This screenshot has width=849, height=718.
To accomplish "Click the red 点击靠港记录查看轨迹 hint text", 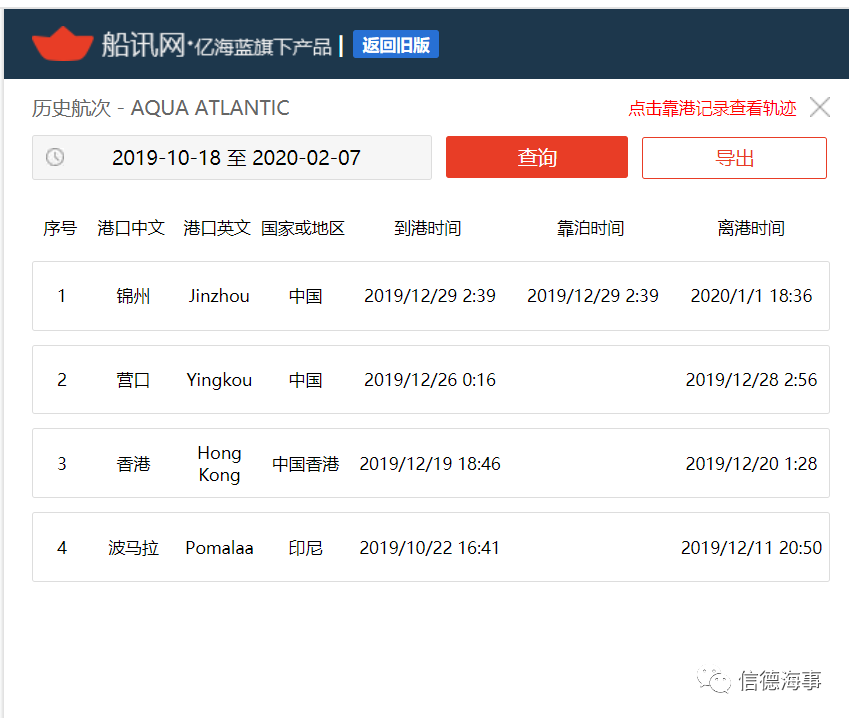I will tap(712, 108).
